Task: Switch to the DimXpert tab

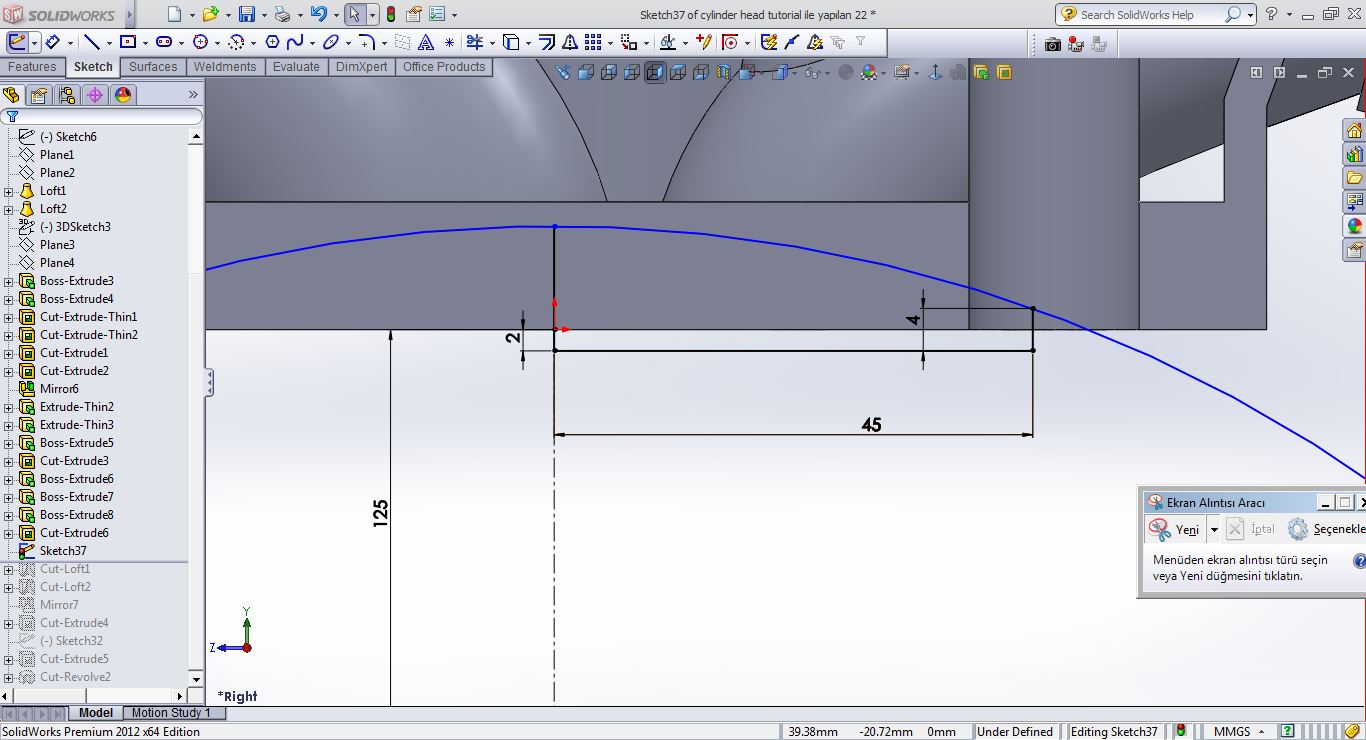Action: (x=361, y=67)
